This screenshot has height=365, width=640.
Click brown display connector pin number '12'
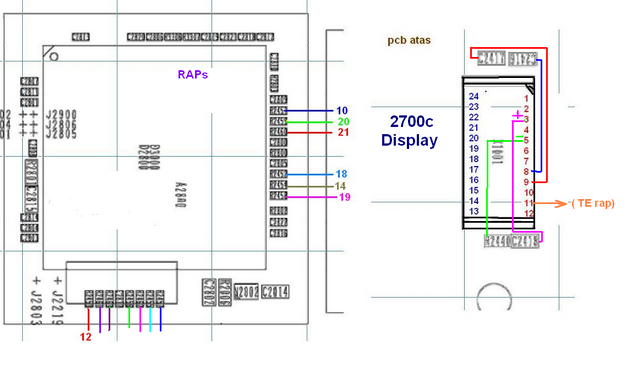529,214
